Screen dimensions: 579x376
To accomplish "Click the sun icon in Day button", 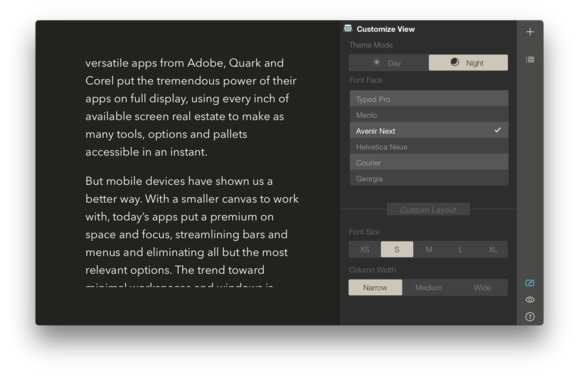I will coord(377,62).
